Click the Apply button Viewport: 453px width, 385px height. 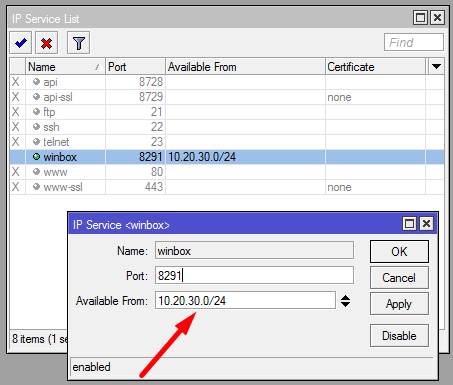(399, 304)
